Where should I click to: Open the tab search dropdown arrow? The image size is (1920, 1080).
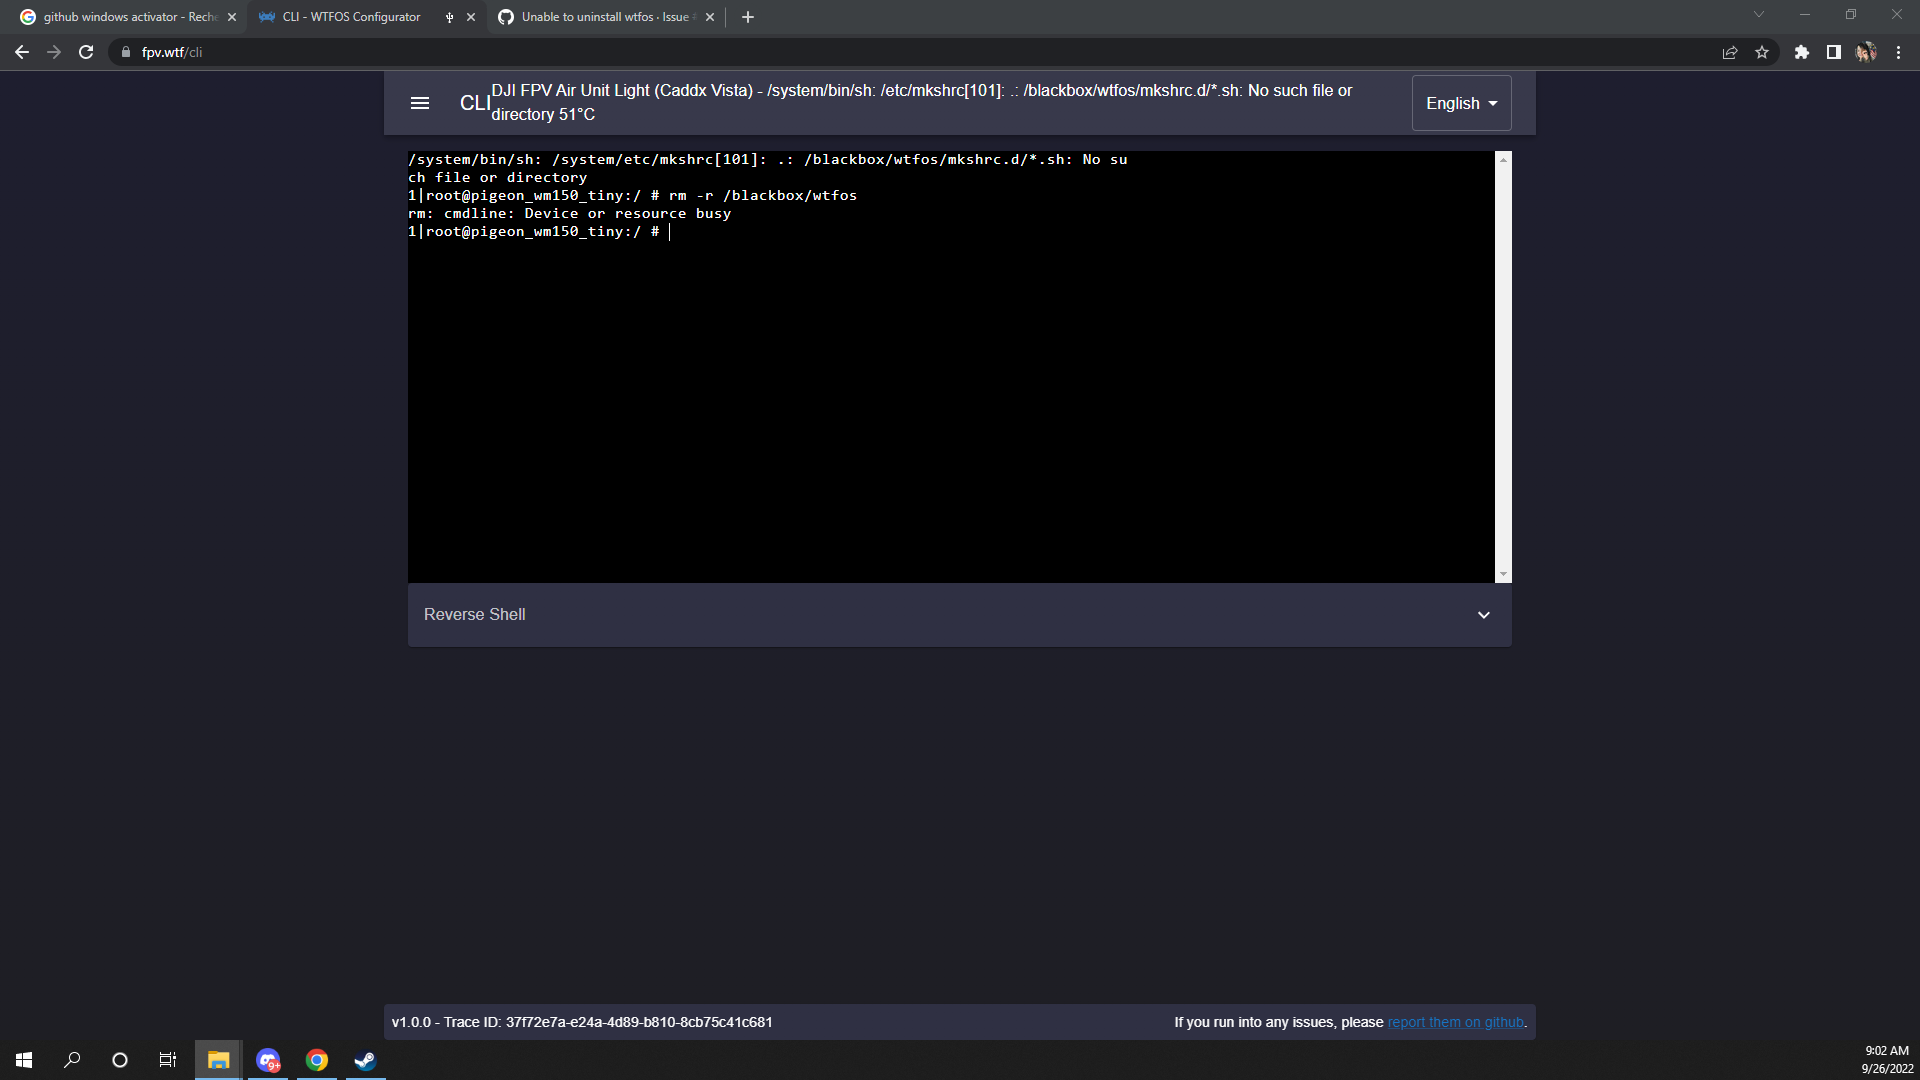point(1758,14)
